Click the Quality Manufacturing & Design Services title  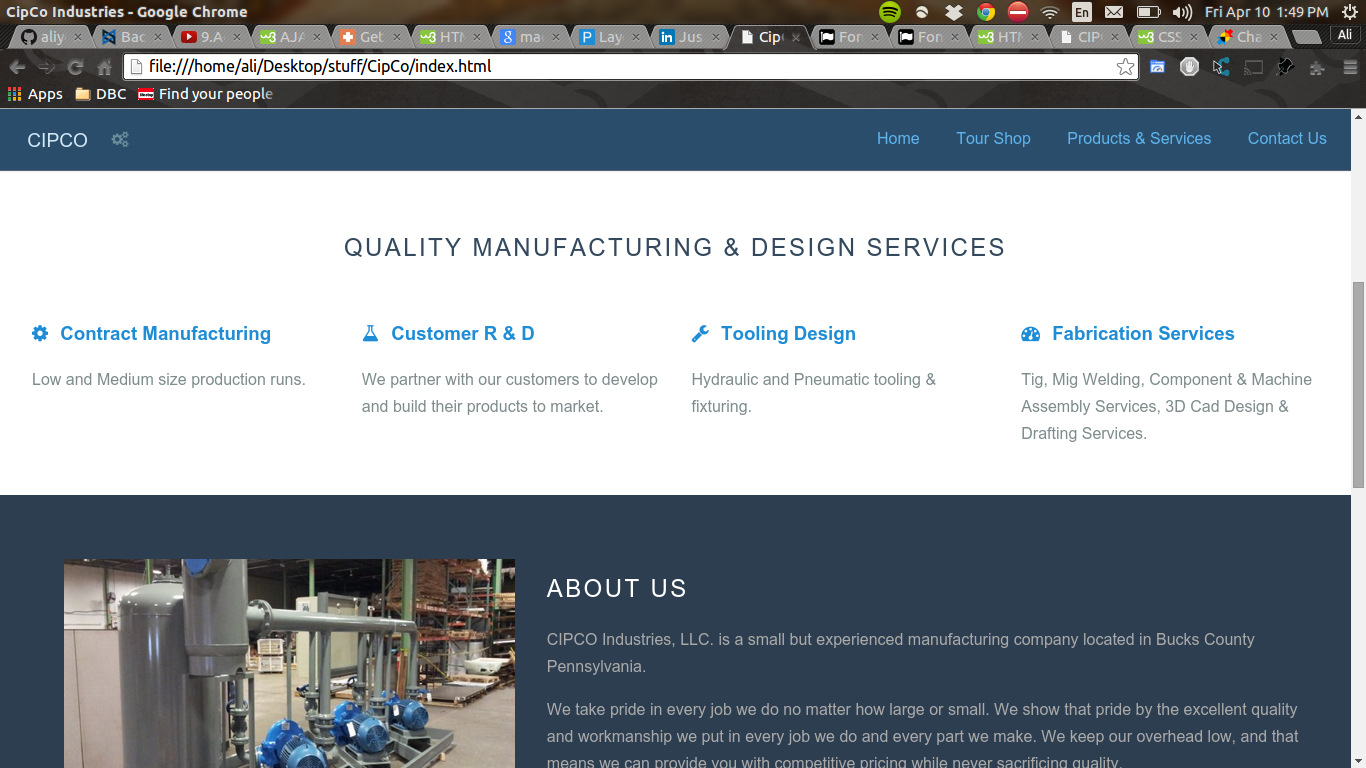coord(675,247)
